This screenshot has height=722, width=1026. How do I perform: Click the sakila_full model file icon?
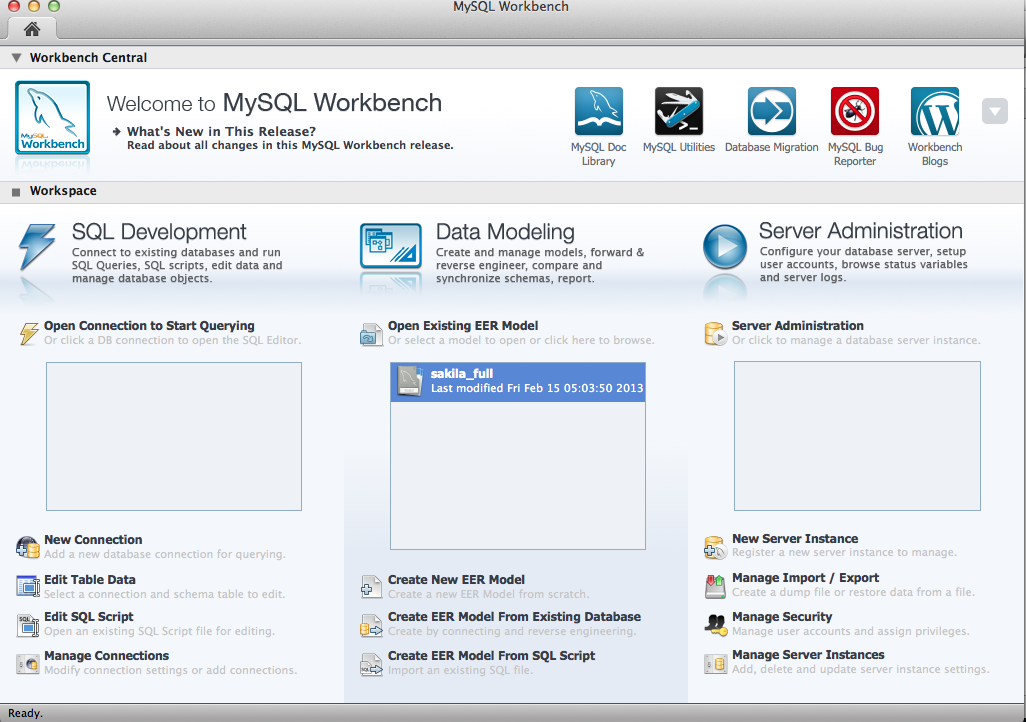pos(410,382)
